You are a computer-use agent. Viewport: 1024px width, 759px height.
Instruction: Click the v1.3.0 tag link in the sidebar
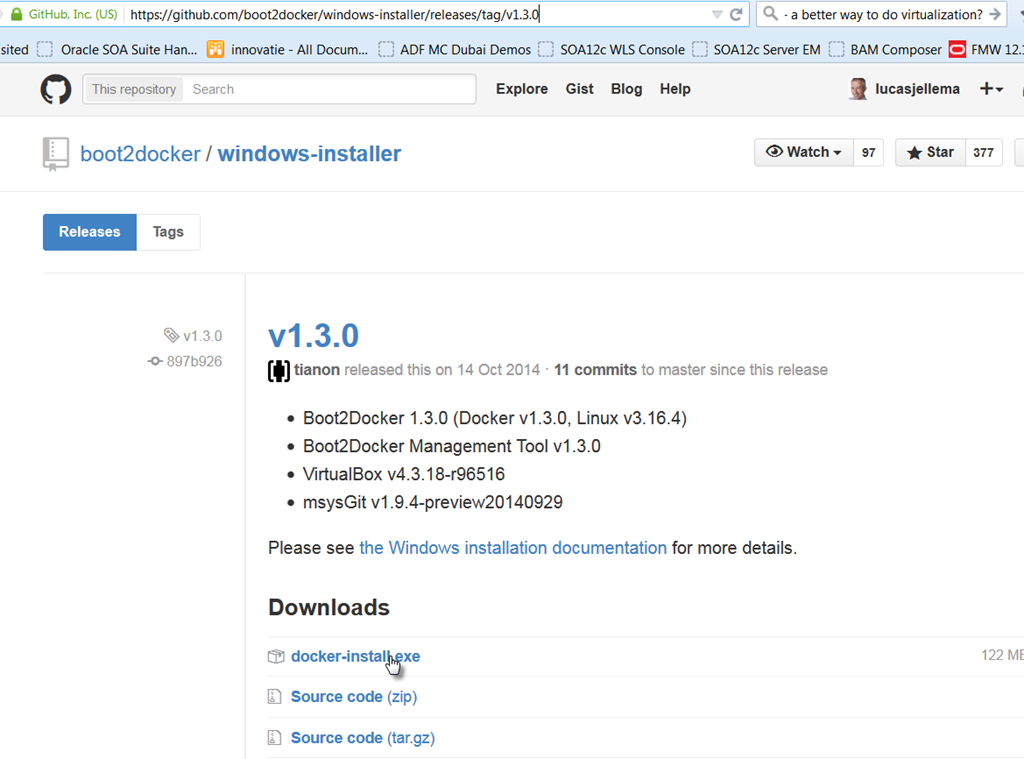click(x=202, y=336)
